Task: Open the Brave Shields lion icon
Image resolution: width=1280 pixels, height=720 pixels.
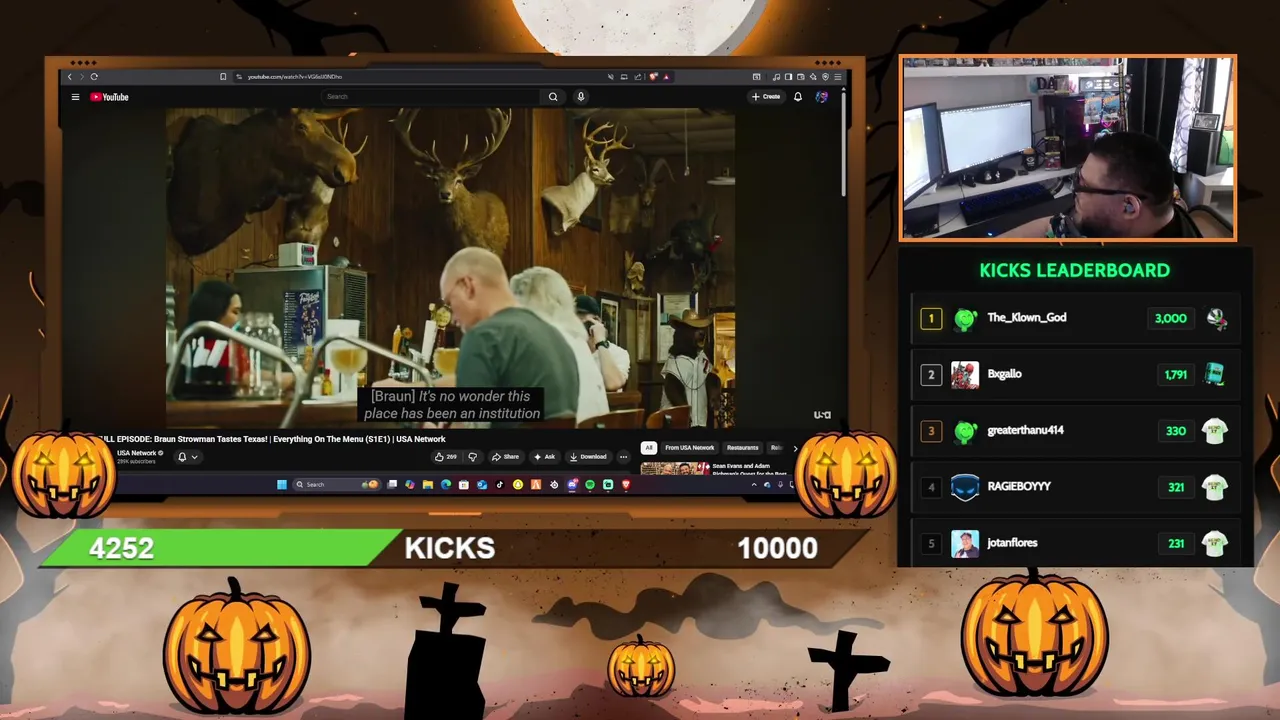Action: (x=653, y=77)
